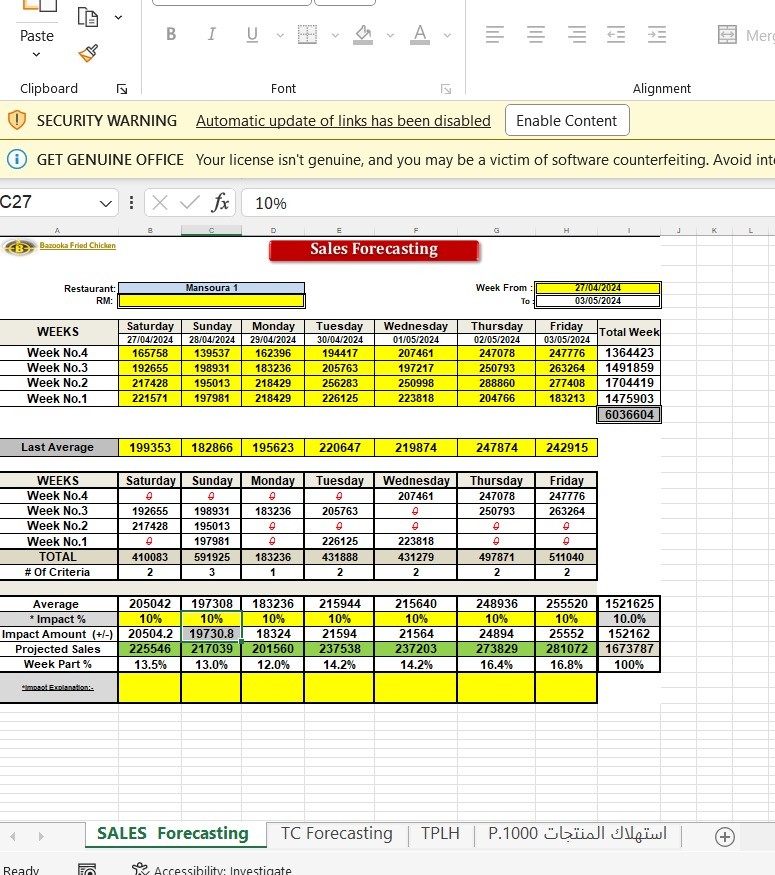This screenshot has width=775, height=875.
Task: Confirm entry with the checkmark icon
Action: tap(190, 203)
